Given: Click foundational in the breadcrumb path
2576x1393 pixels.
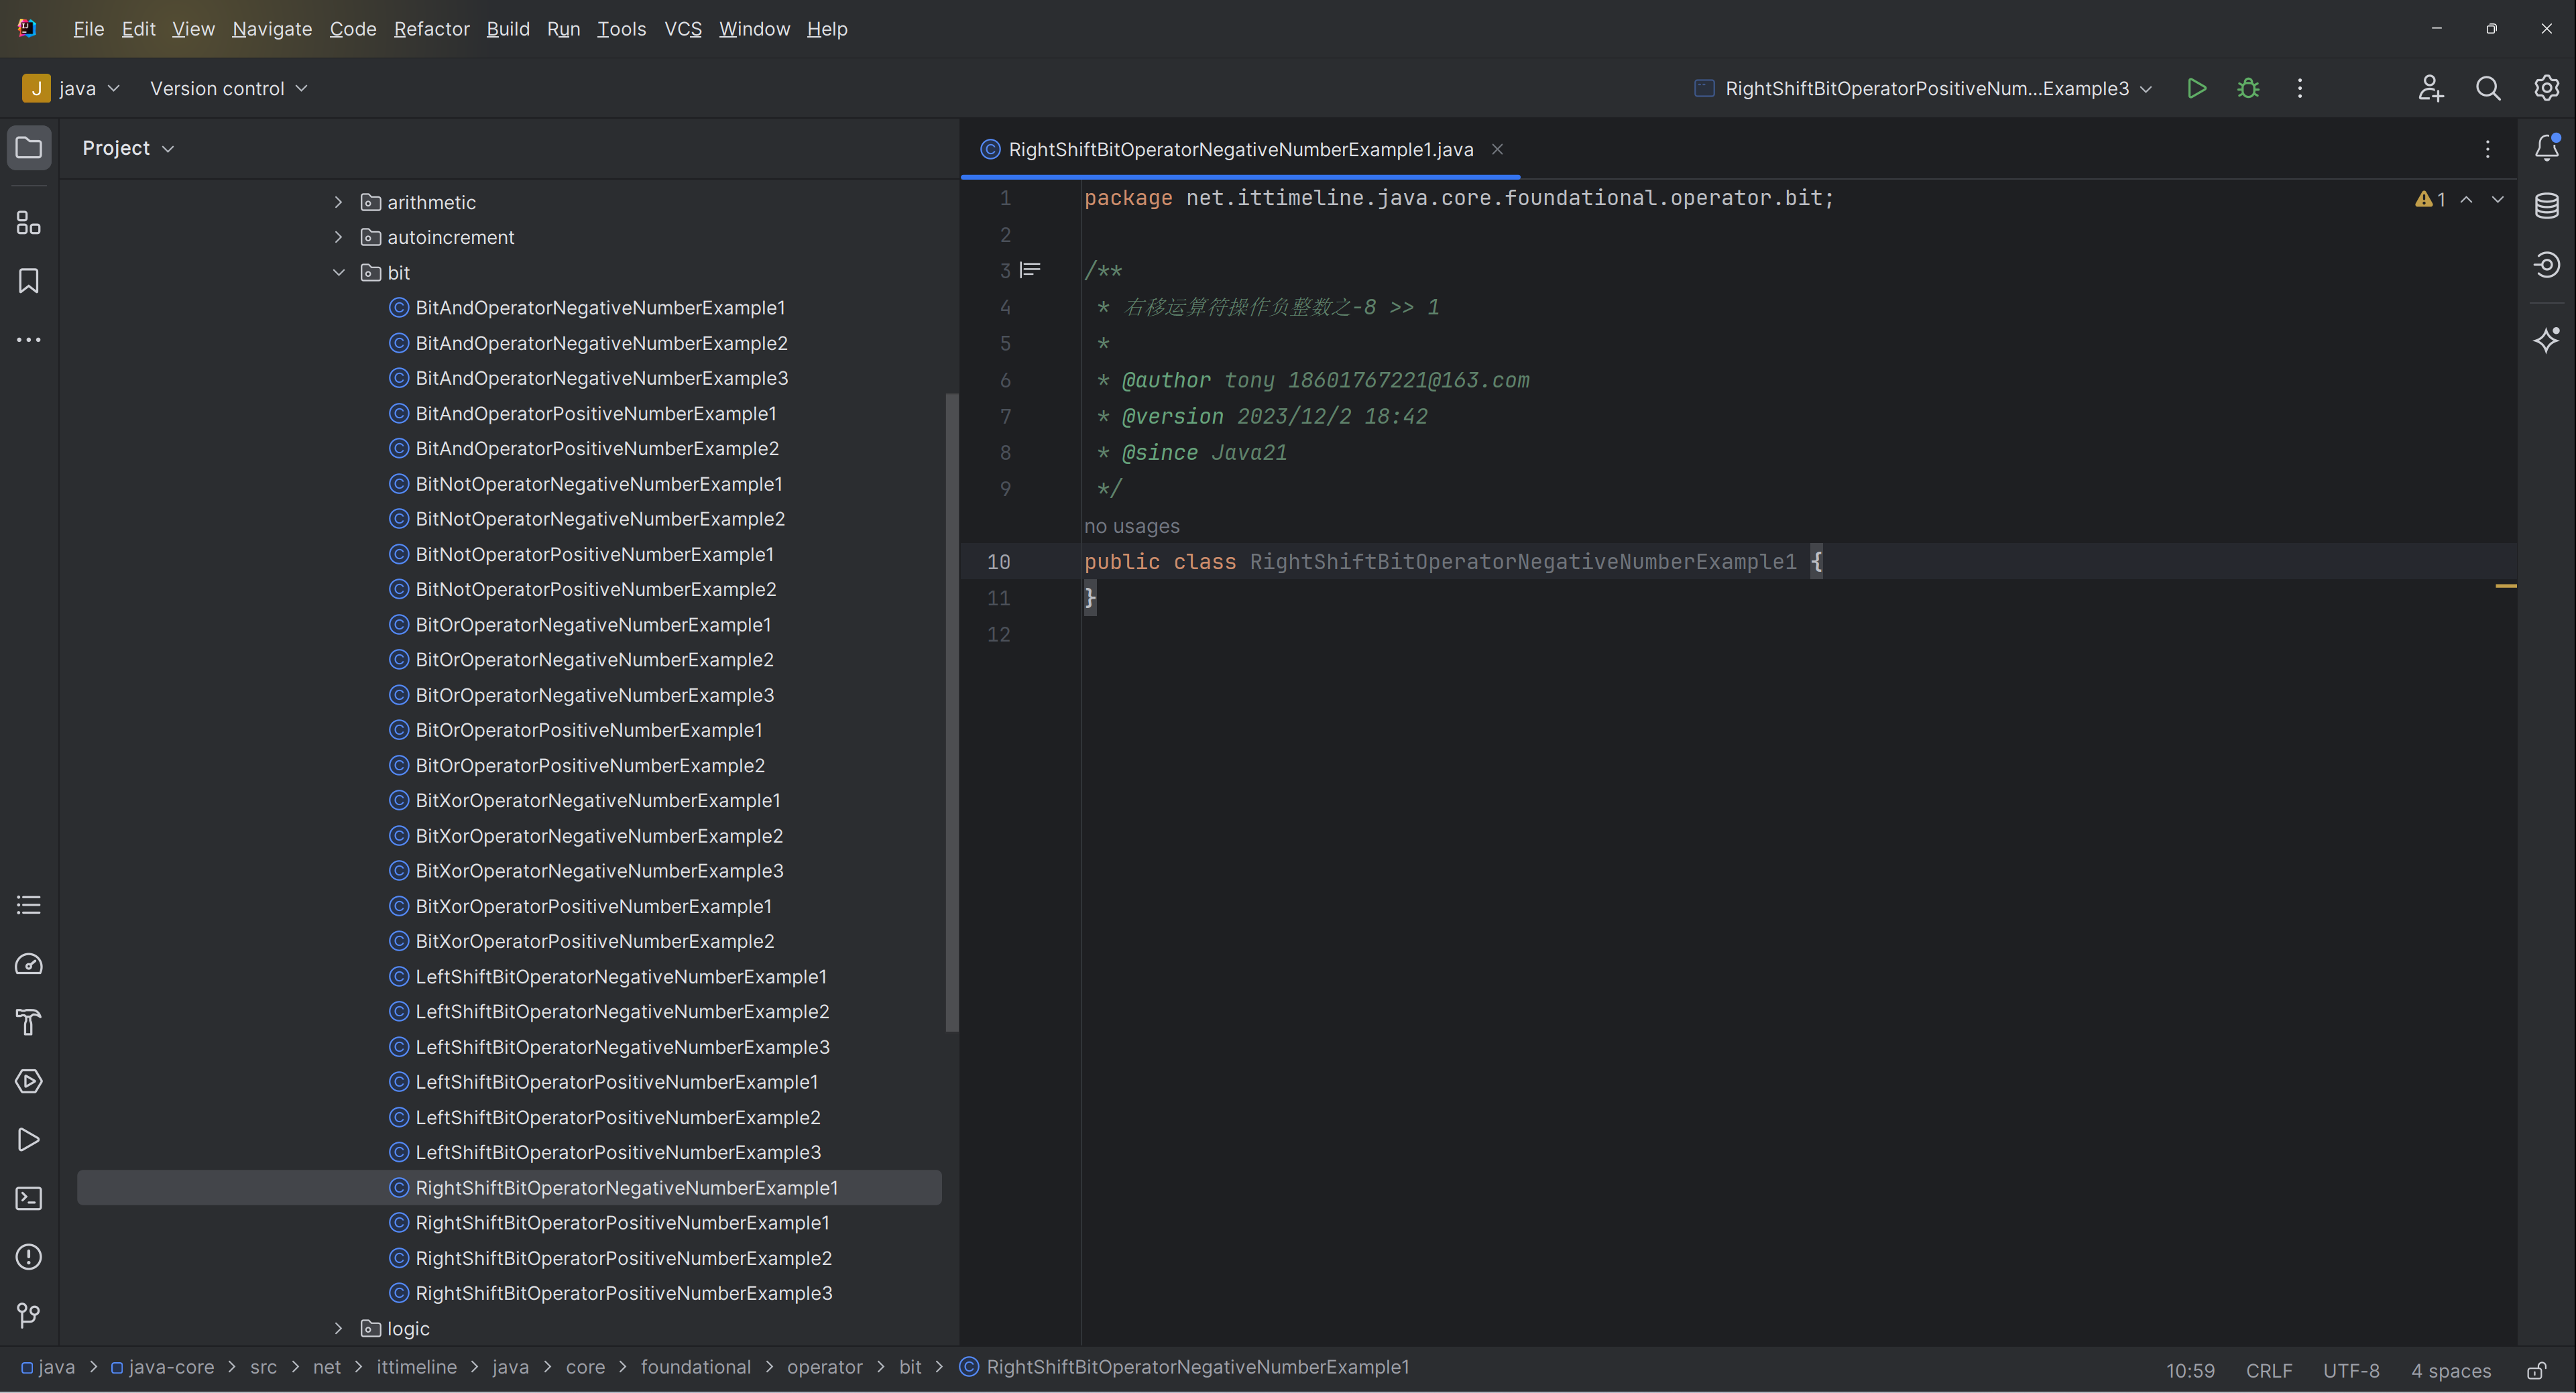Looking at the screenshot, I should 695,1367.
